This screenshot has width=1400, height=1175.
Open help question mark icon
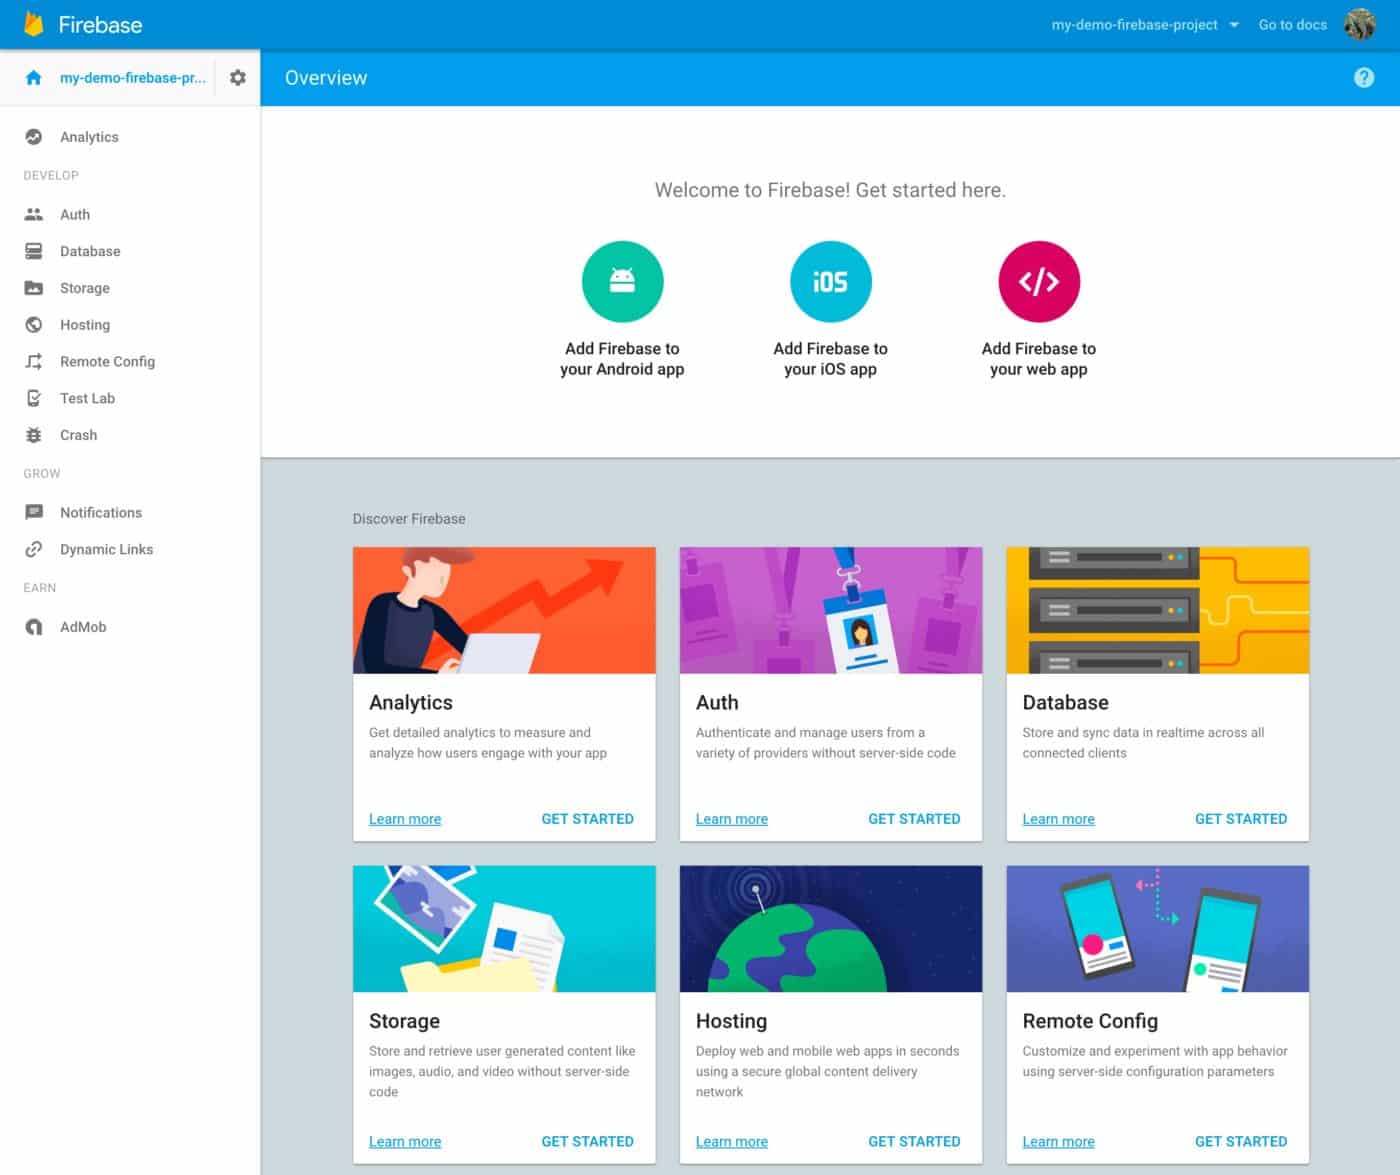tap(1363, 77)
